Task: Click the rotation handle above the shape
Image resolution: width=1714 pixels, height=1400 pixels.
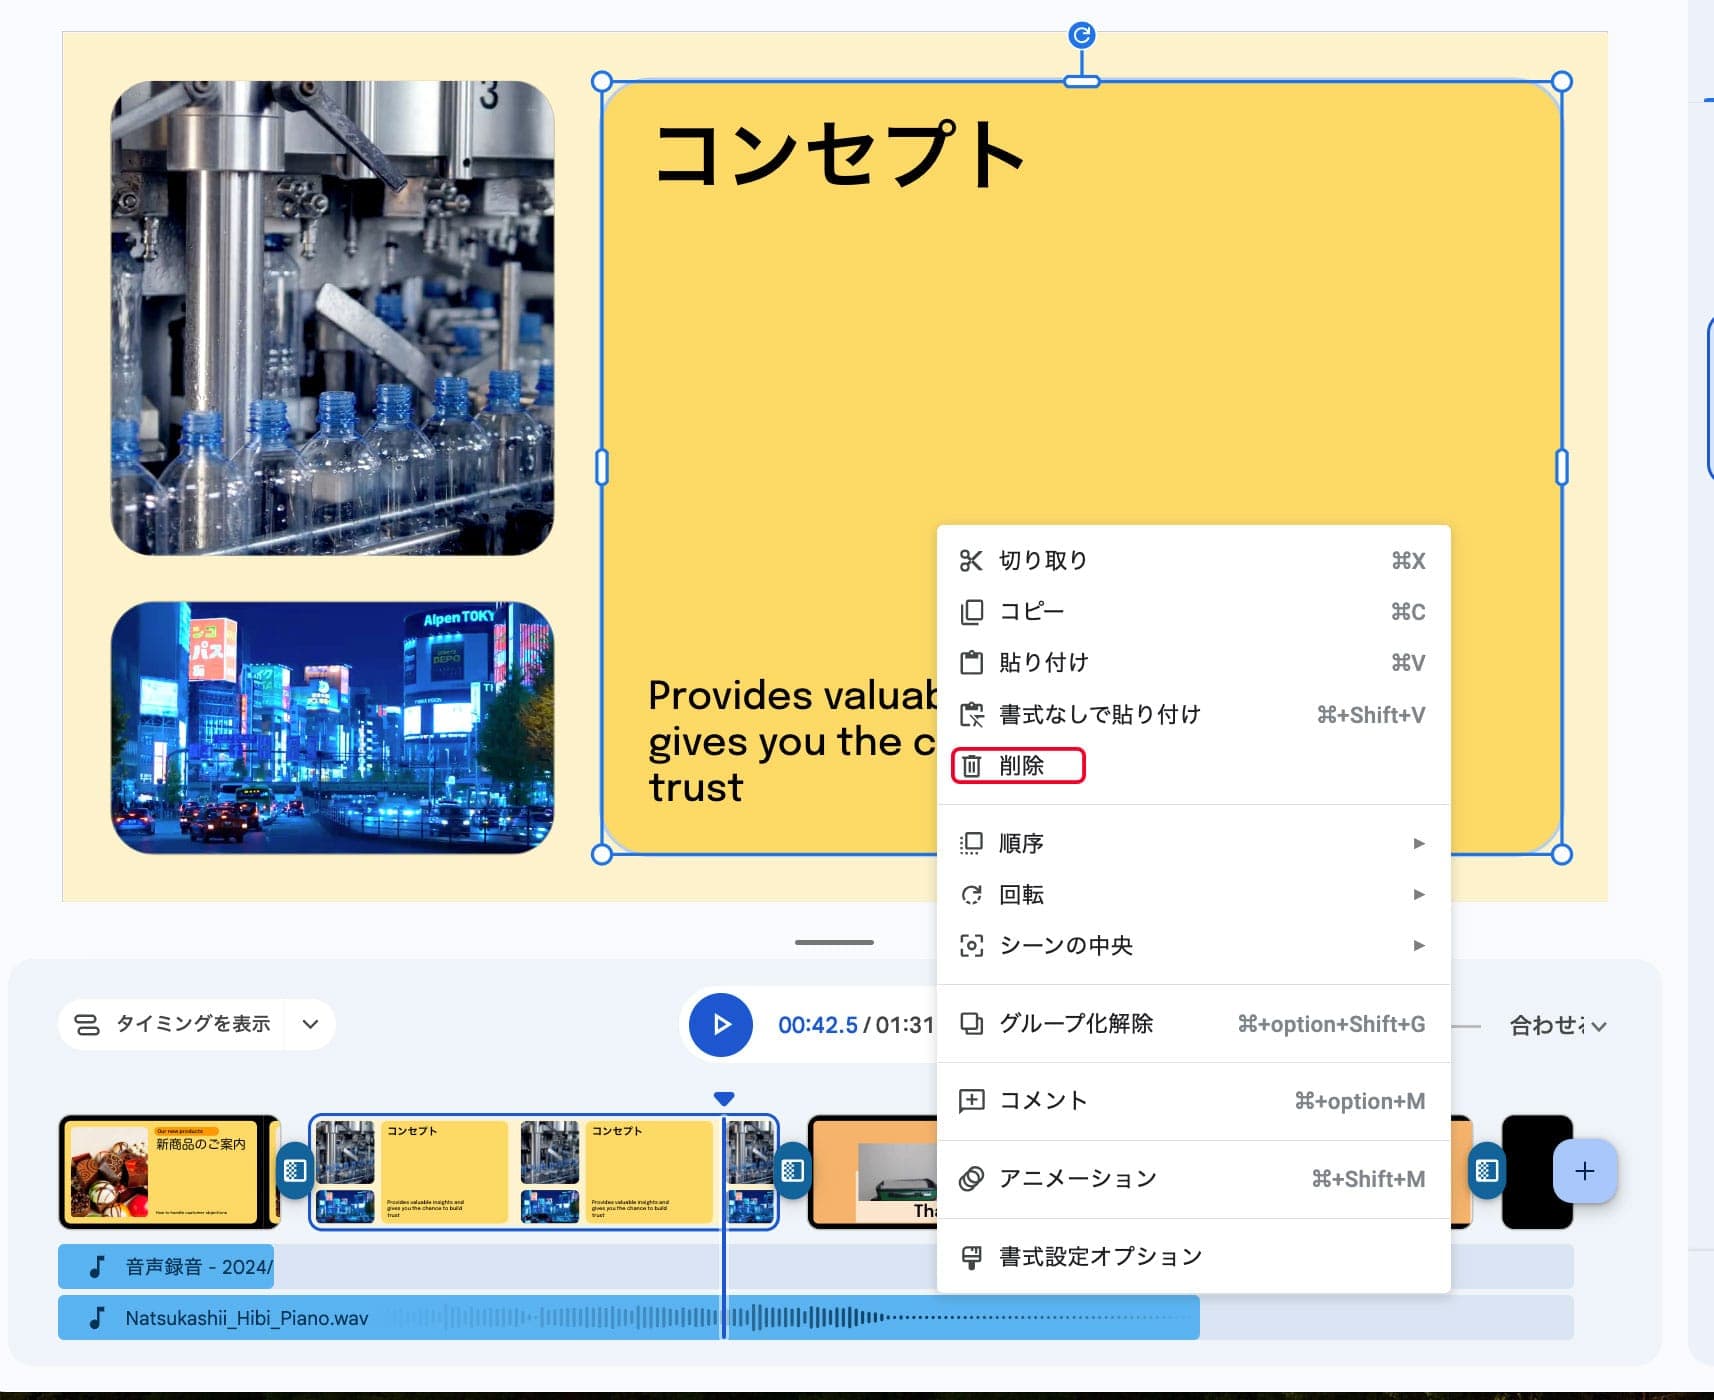Action: pos(1081,36)
